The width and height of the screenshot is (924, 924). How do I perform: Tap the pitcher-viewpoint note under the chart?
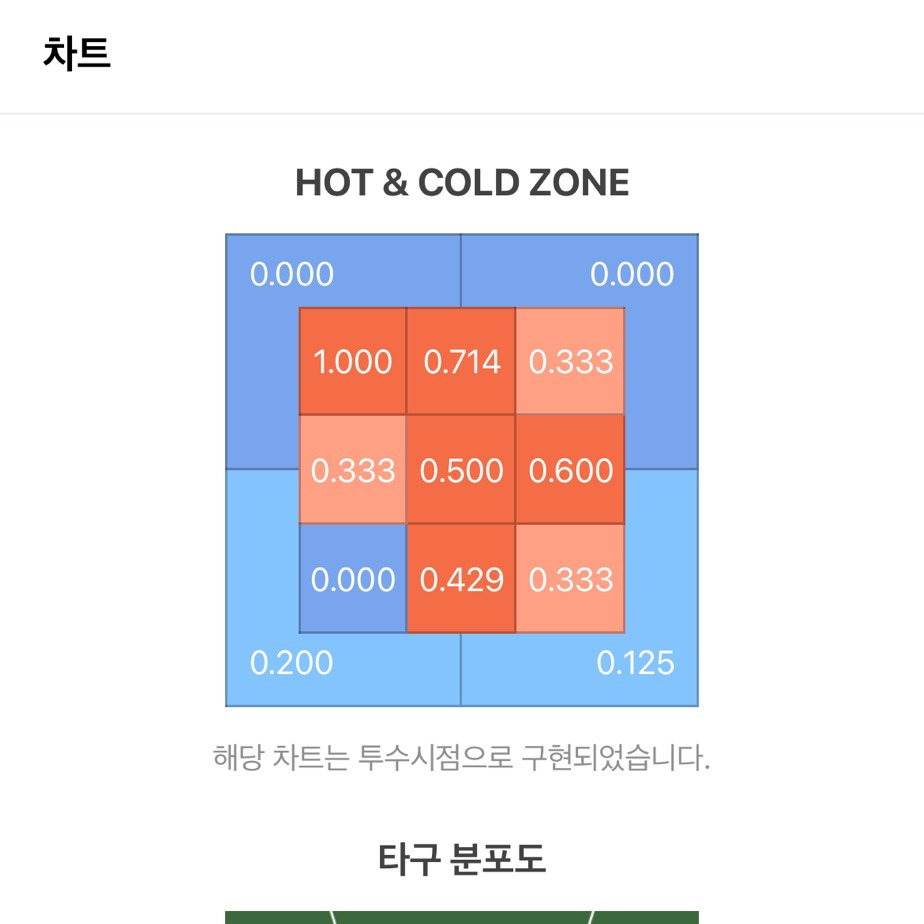(461, 757)
